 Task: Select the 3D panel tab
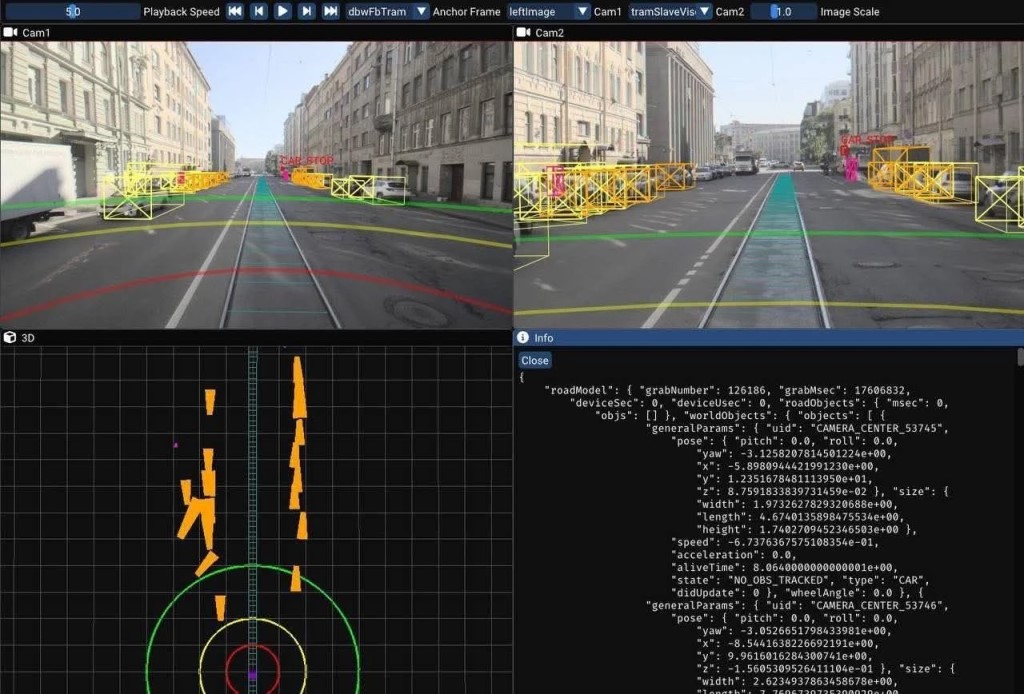[x=28, y=338]
